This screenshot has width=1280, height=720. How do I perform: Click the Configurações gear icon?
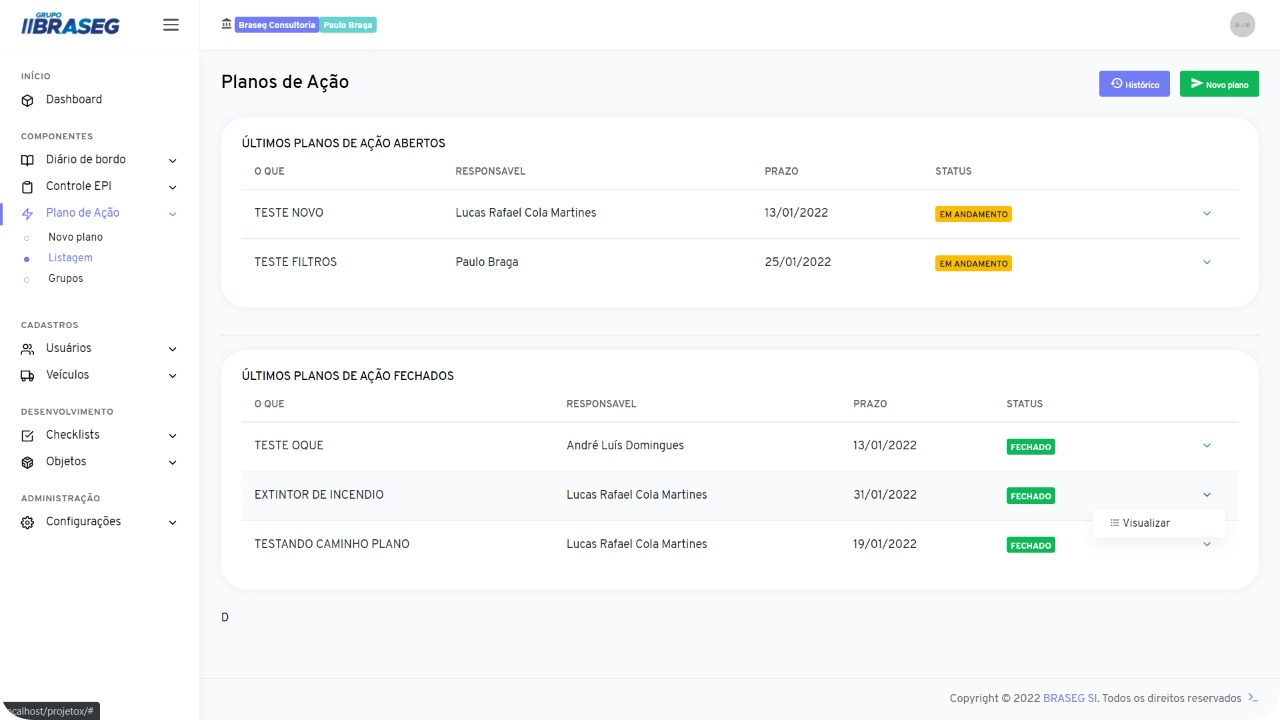pos(27,522)
